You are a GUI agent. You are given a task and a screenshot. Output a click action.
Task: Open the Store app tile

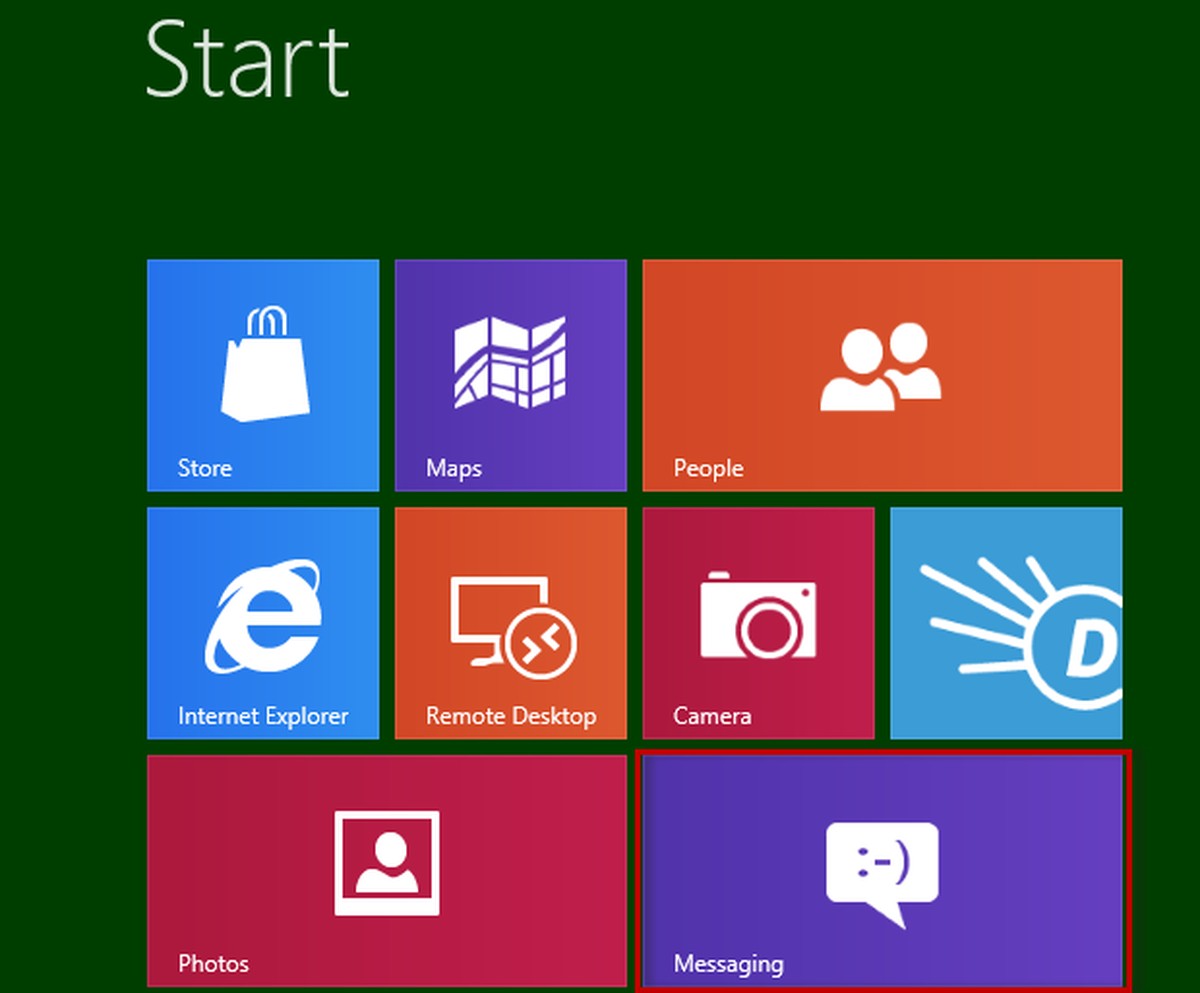coord(263,375)
